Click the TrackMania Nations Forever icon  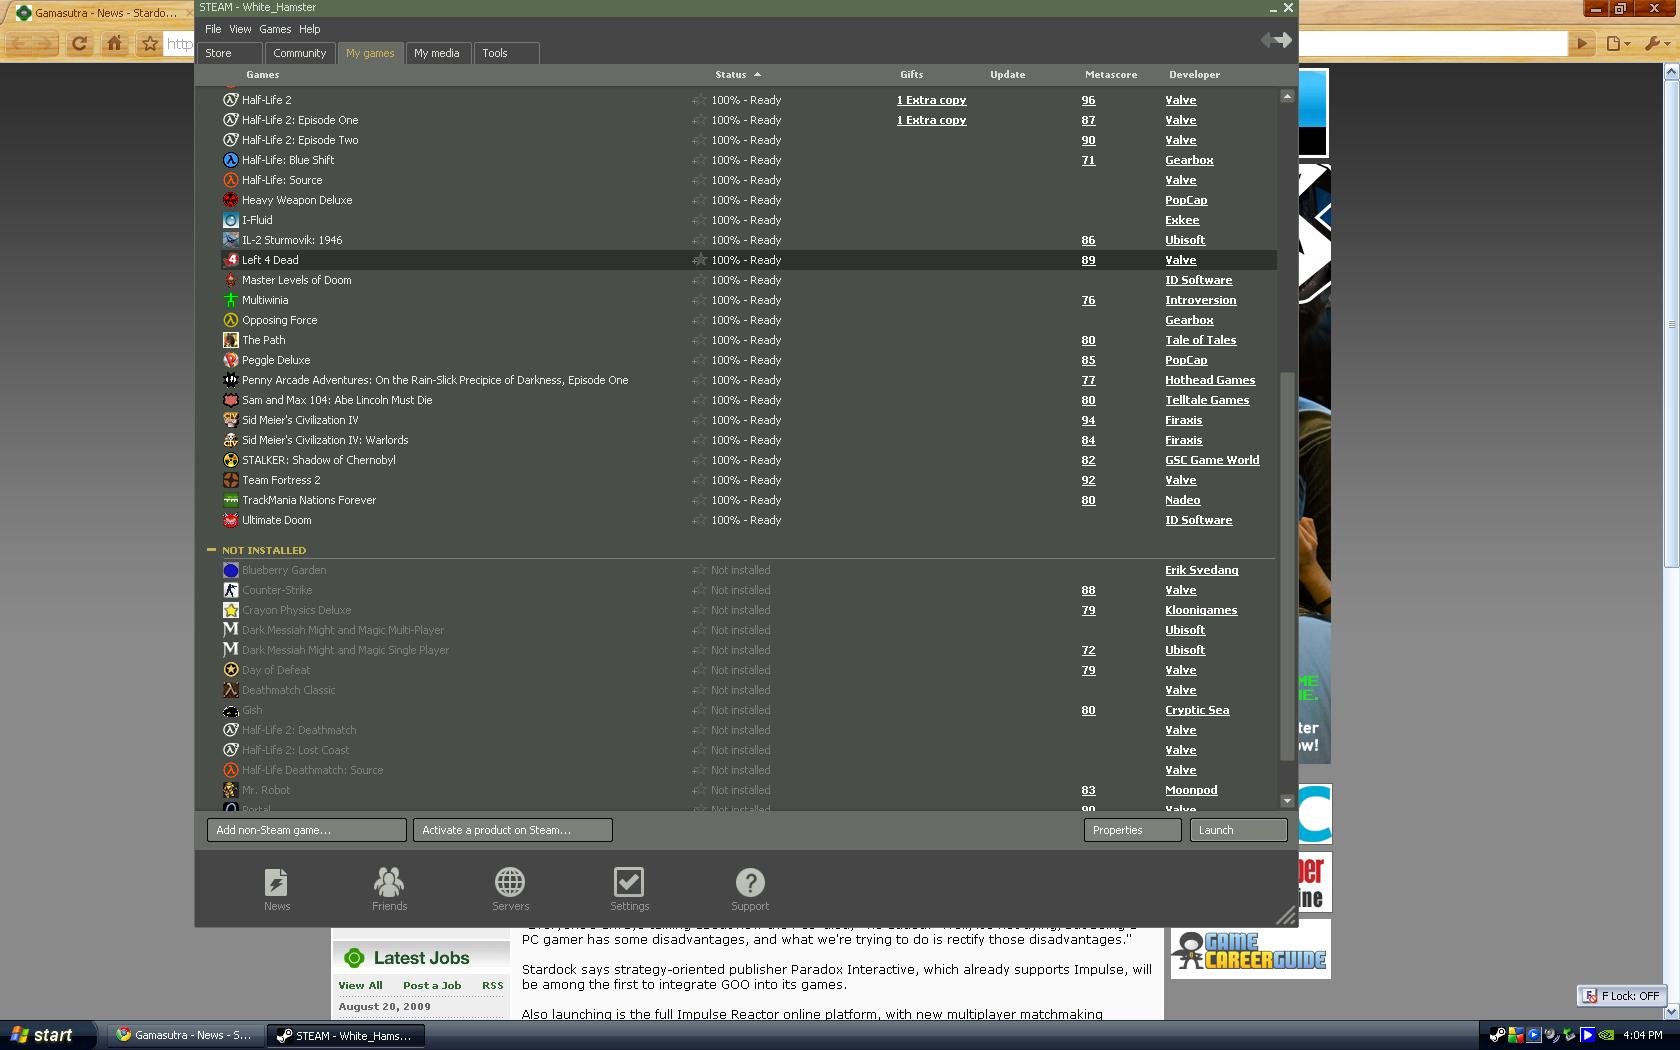tap(231, 500)
